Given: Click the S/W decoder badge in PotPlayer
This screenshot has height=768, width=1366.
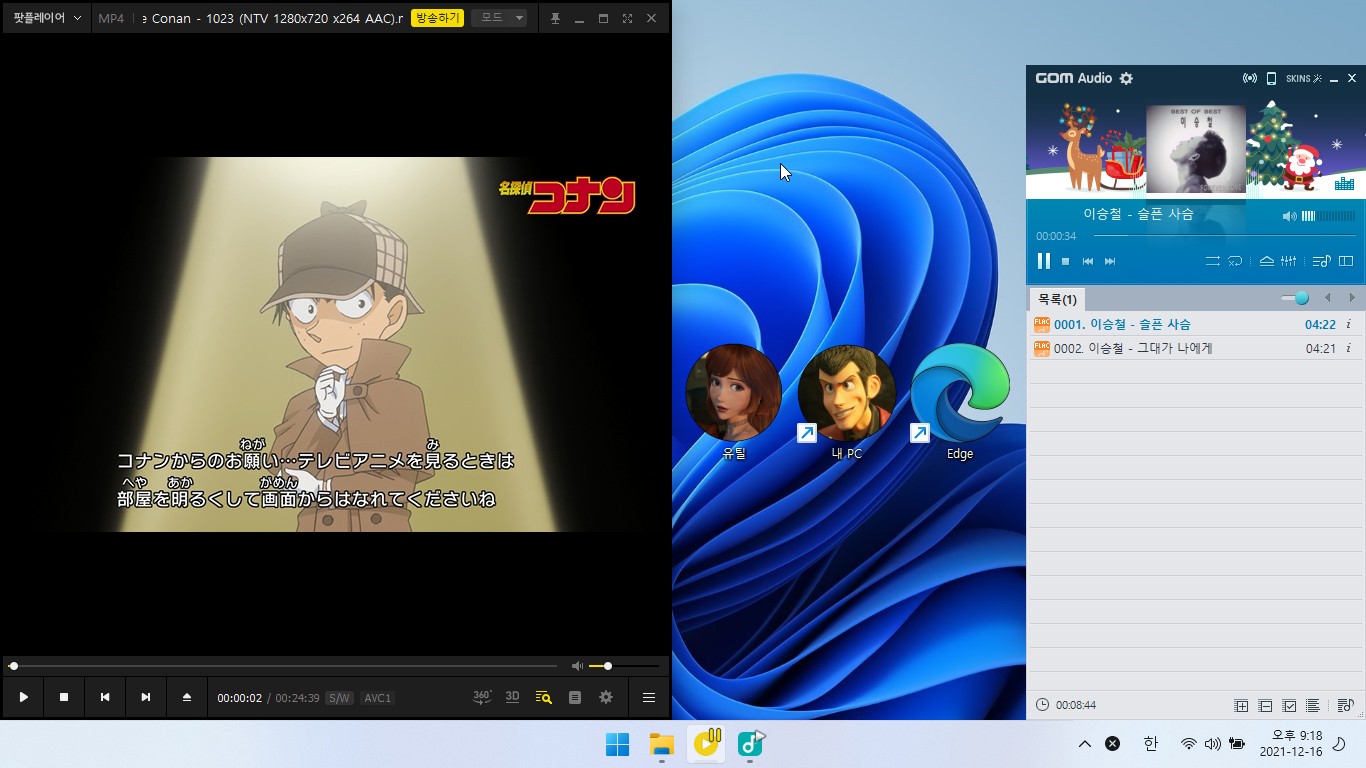Looking at the screenshot, I should point(339,698).
